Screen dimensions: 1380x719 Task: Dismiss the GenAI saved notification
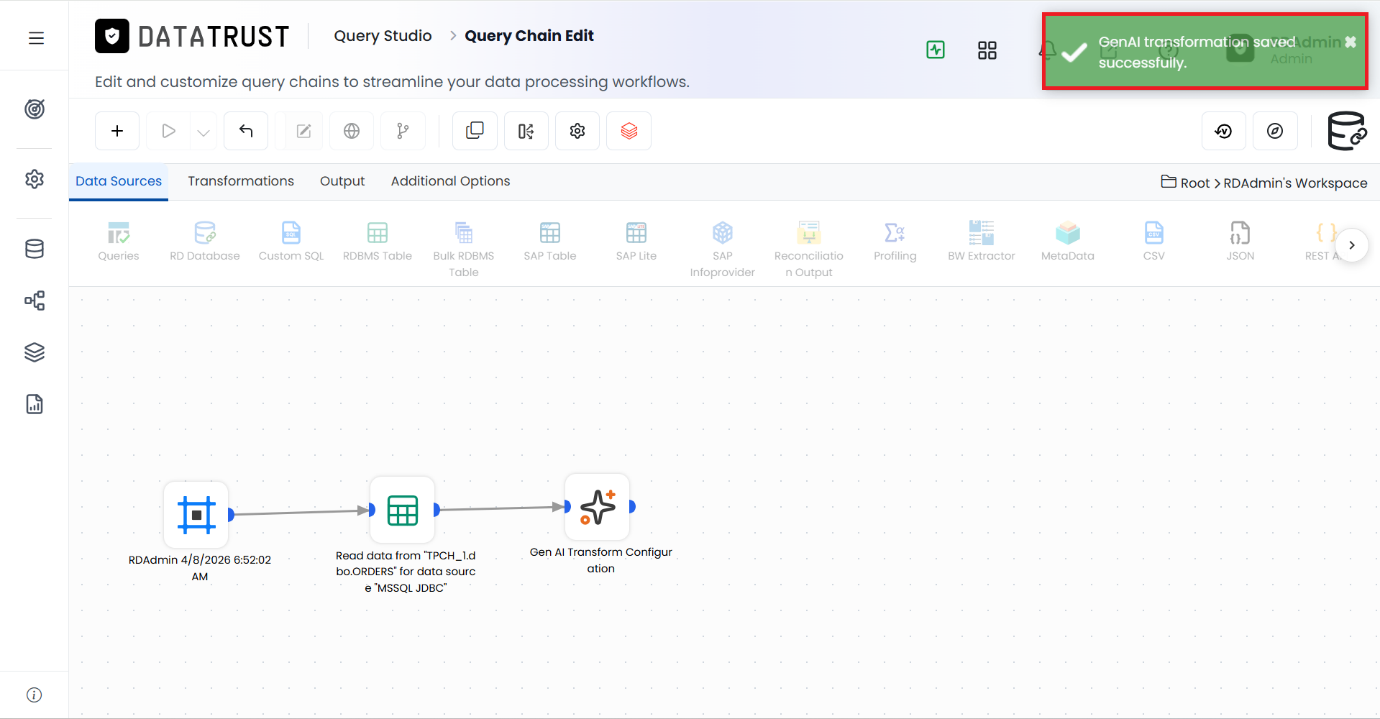click(x=1350, y=42)
